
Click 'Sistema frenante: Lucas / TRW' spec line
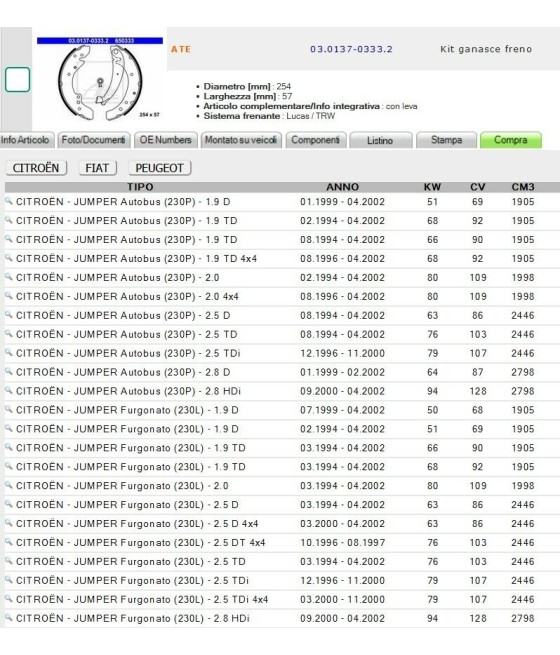[x=269, y=116]
